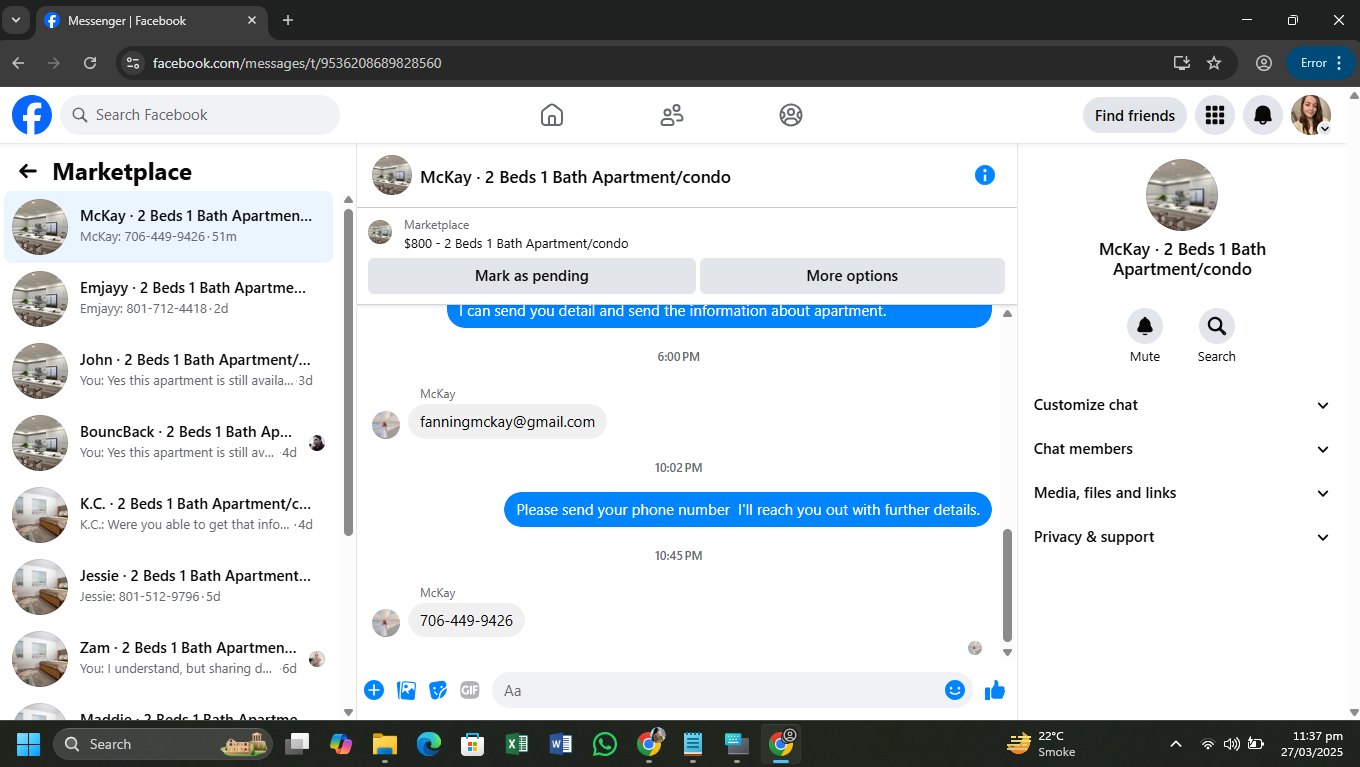1360x767 pixels.
Task: Bookmark this page with the star icon
Action: pyautogui.click(x=1214, y=63)
